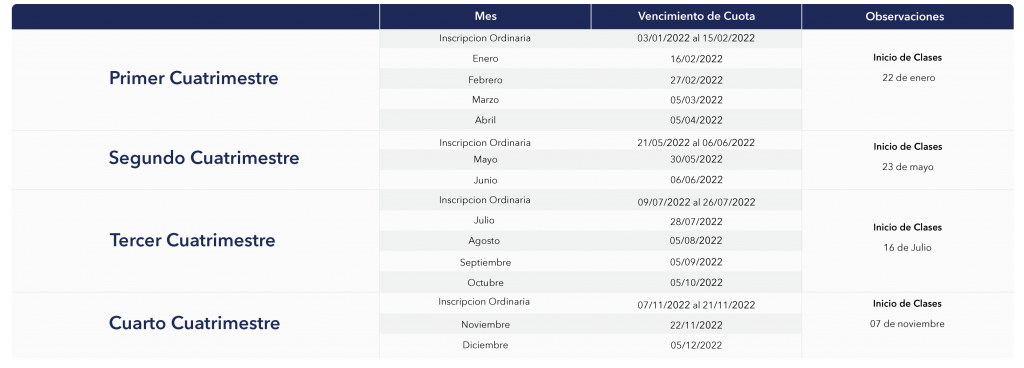Click the Observaciones column header

907,16
